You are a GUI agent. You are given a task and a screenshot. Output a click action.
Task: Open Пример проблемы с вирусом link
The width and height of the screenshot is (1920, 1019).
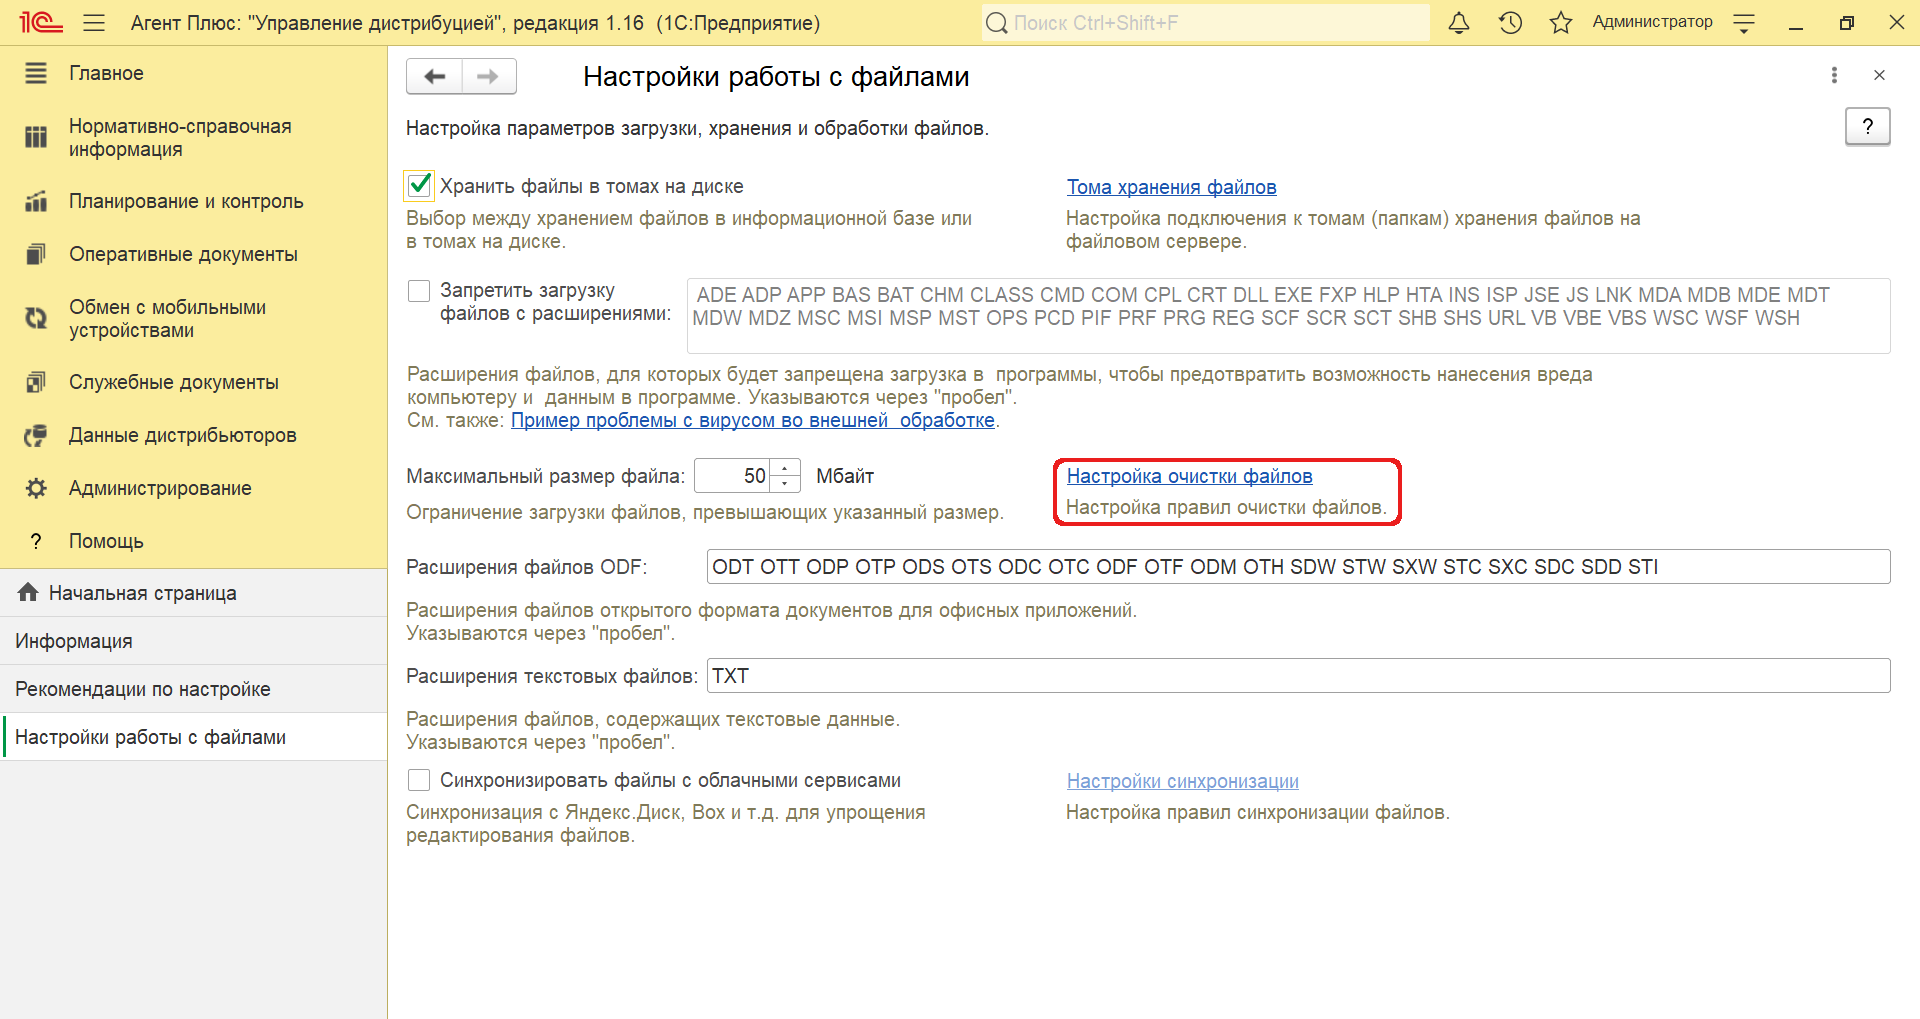click(x=753, y=420)
